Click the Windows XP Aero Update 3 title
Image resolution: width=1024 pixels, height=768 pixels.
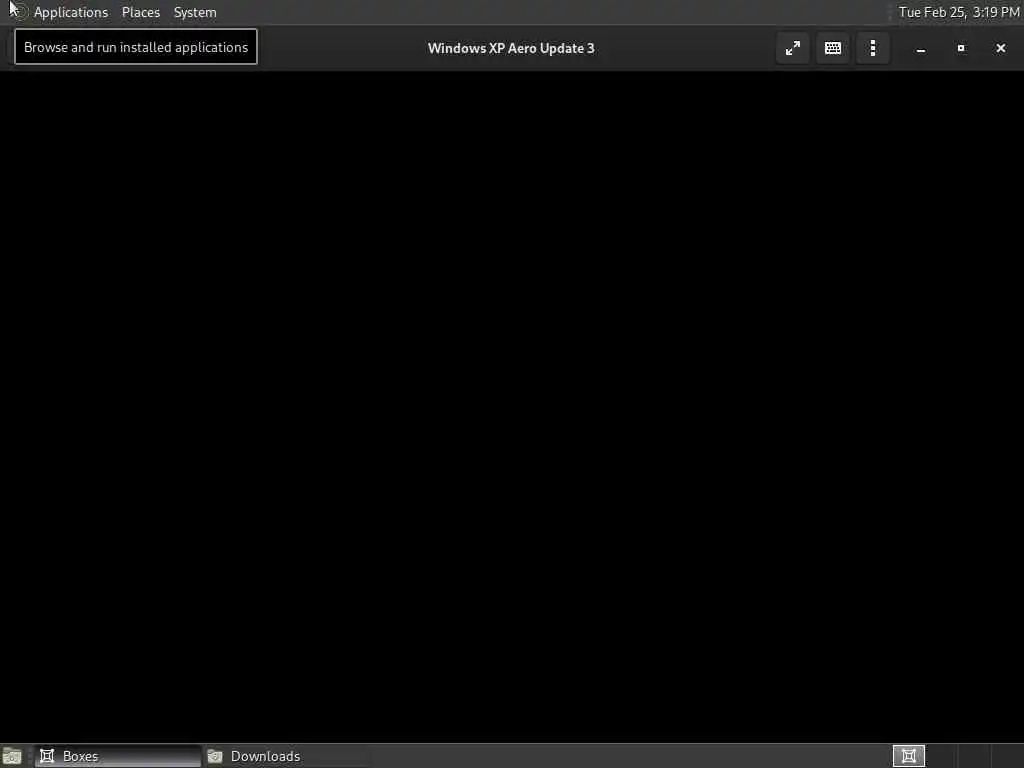pyautogui.click(x=511, y=48)
